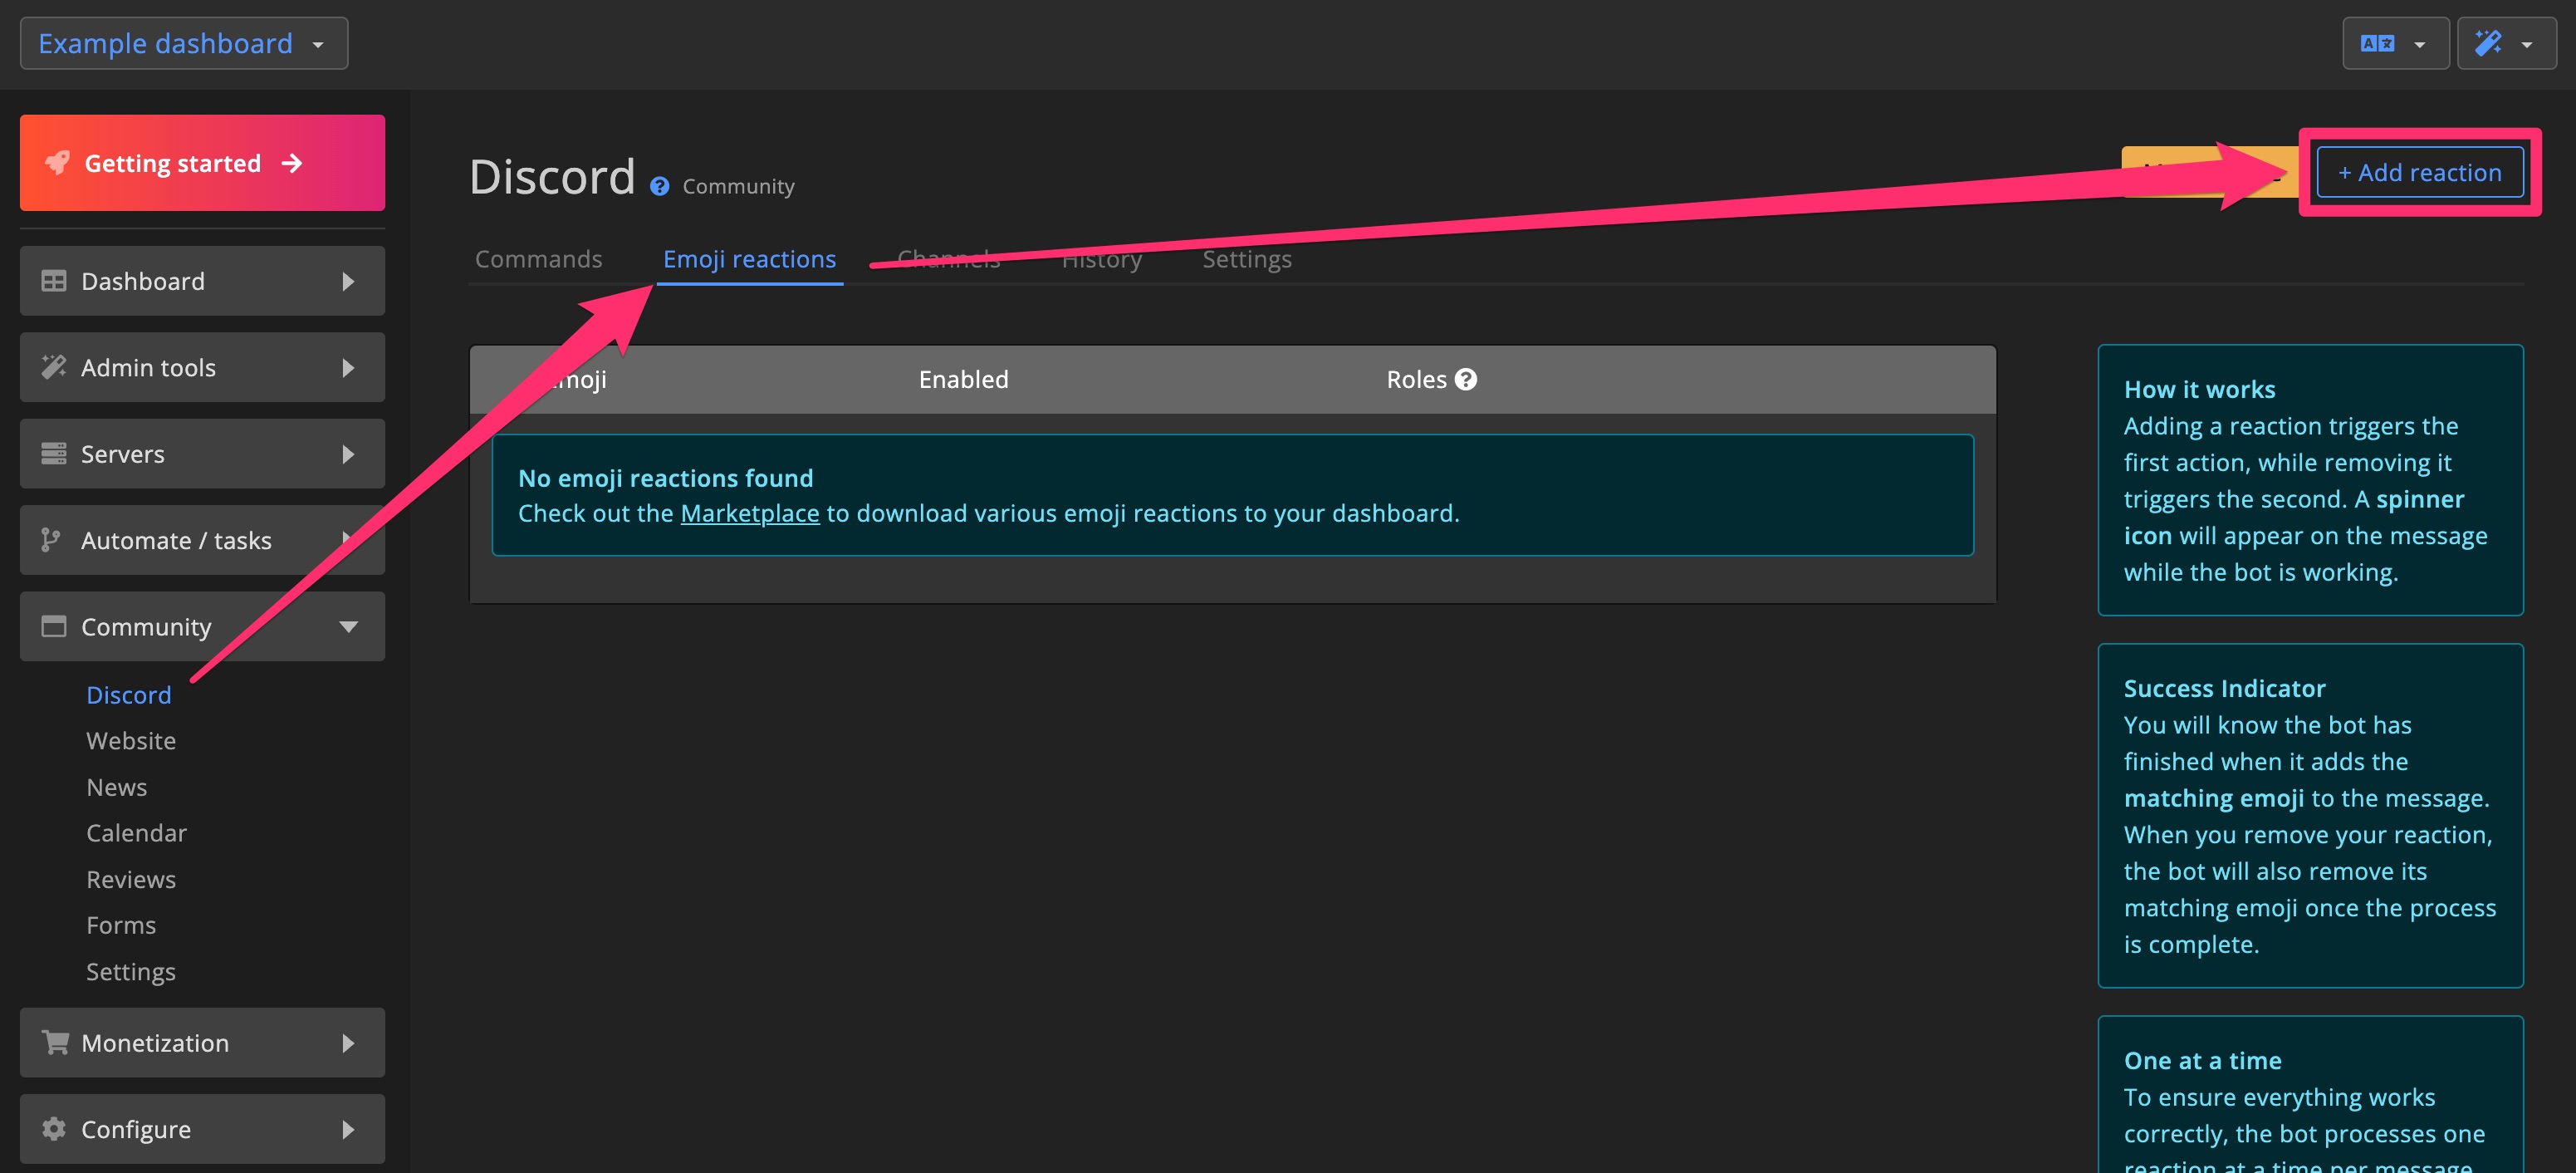Switch to the Commands tab
The height and width of the screenshot is (1173, 2576).
[538, 259]
